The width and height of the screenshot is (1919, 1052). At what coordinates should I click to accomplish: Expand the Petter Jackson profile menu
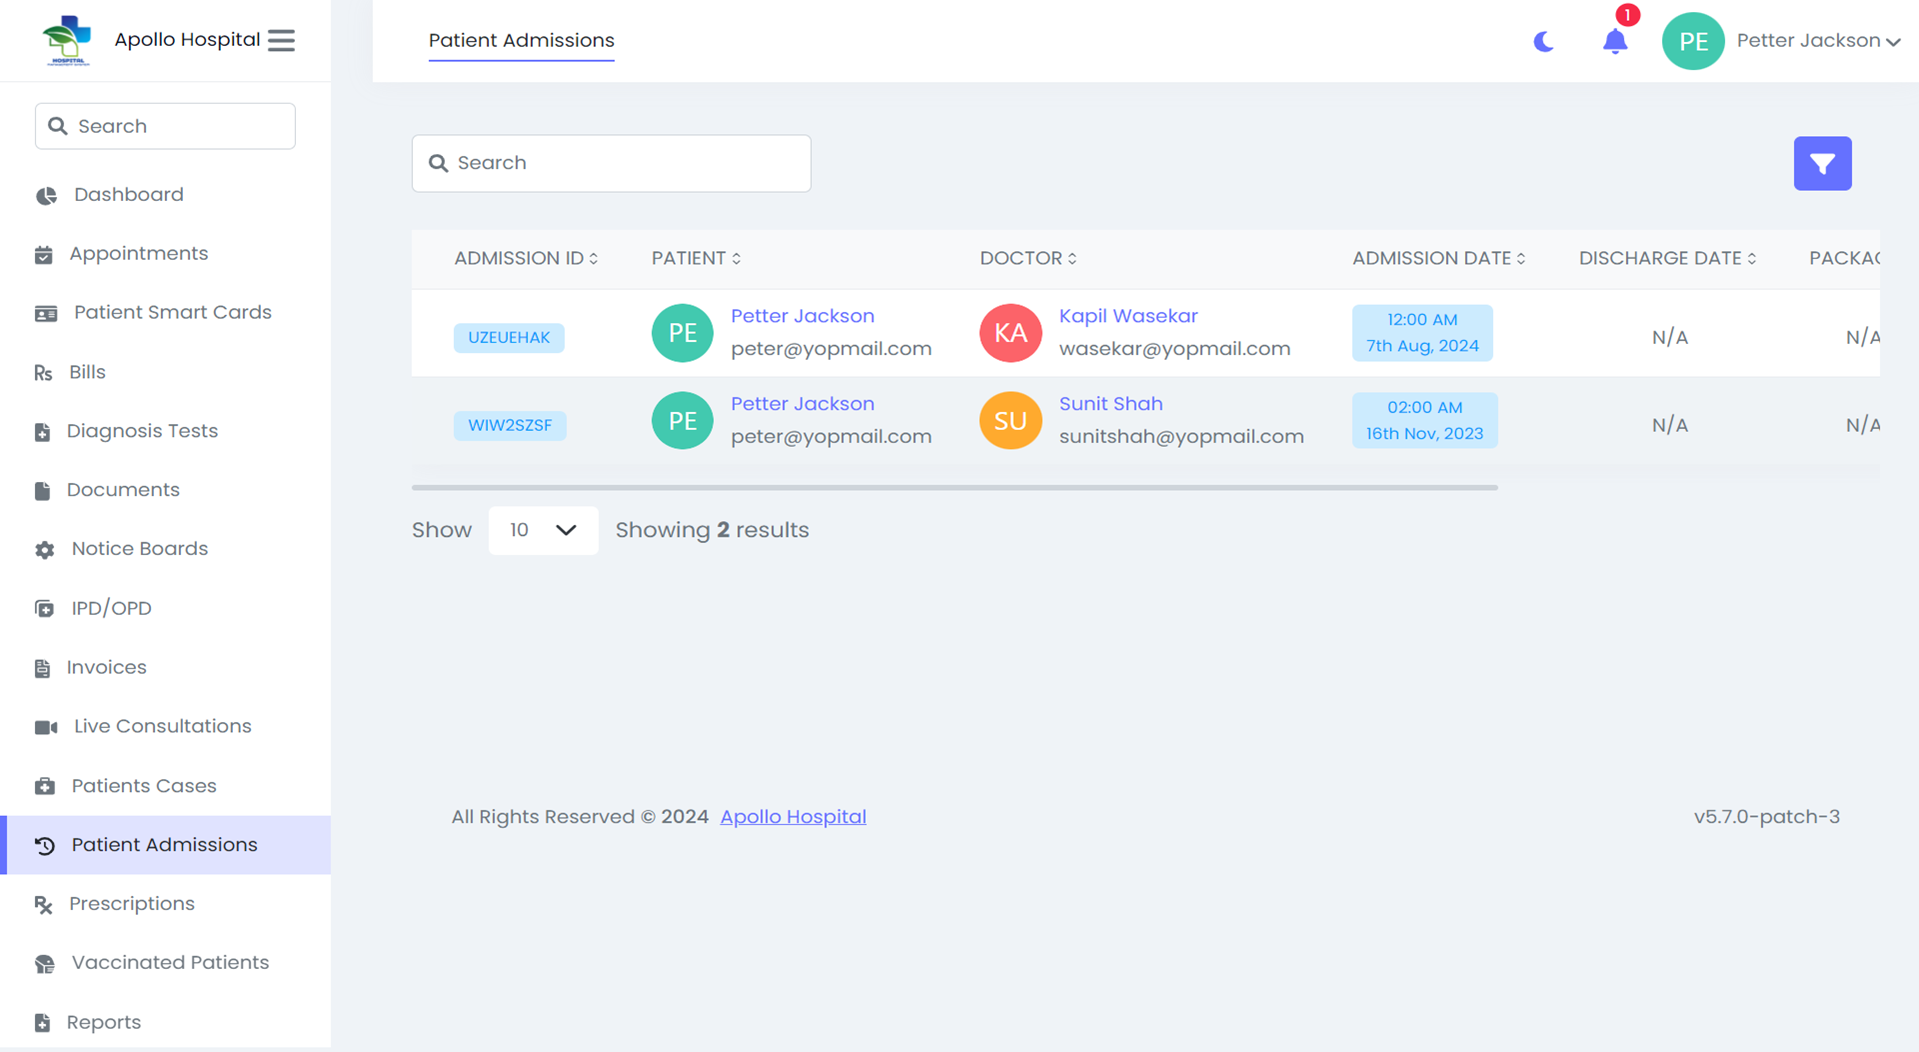tap(1815, 41)
